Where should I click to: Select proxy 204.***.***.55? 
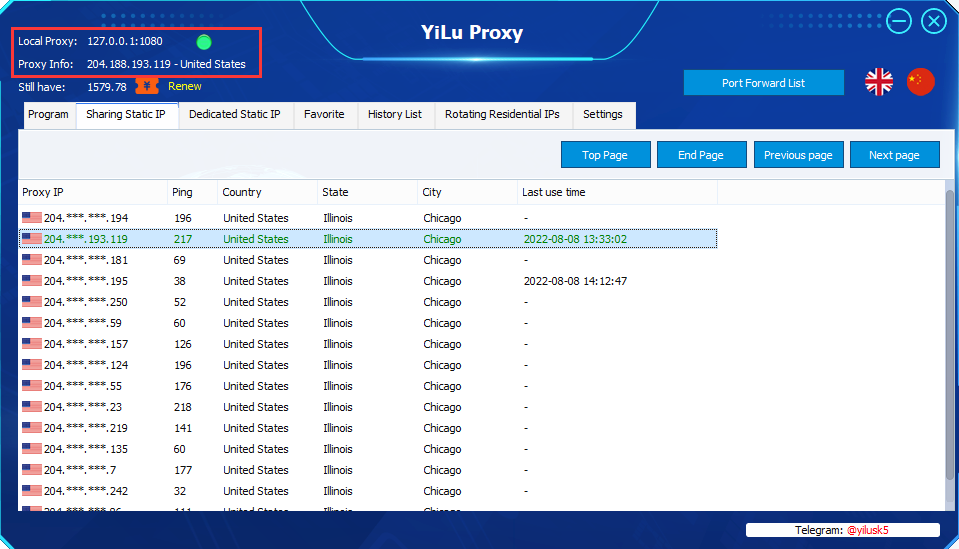pos(368,386)
